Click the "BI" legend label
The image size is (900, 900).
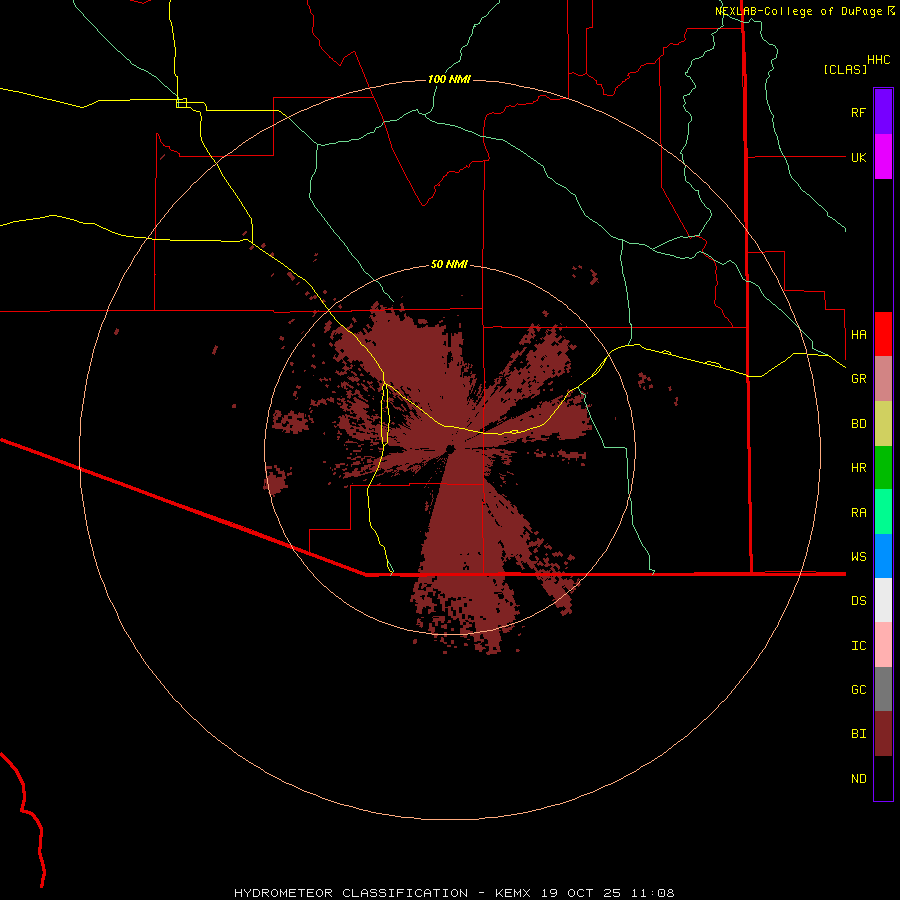[858, 734]
